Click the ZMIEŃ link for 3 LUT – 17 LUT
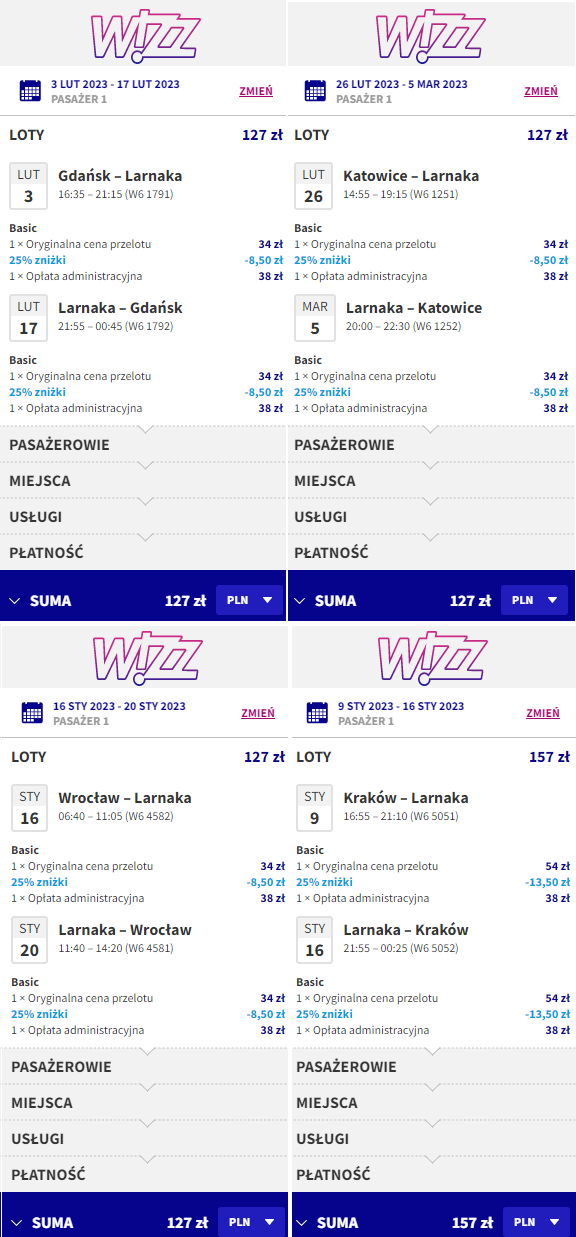 point(256,91)
